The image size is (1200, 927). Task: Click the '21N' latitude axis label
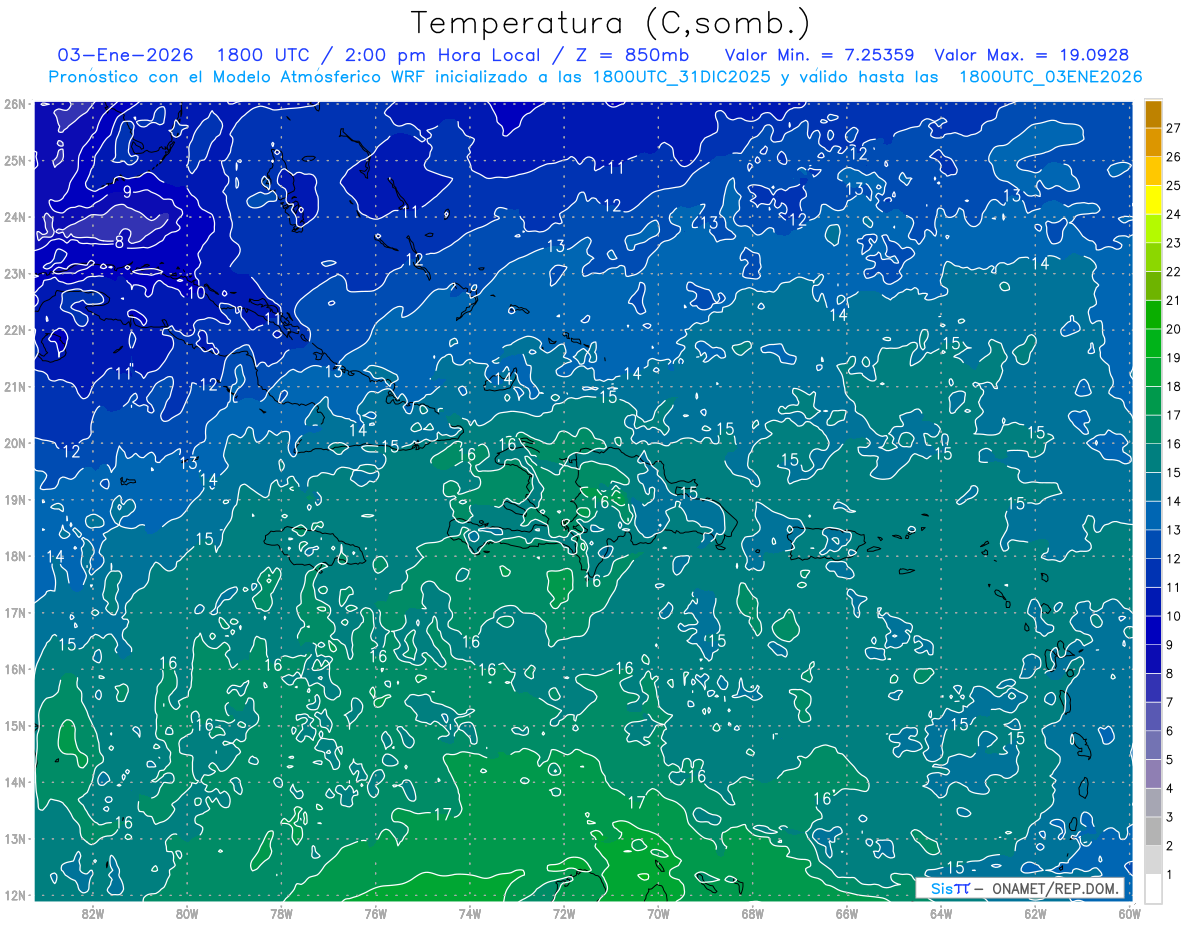pyautogui.click(x=14, y=386)
